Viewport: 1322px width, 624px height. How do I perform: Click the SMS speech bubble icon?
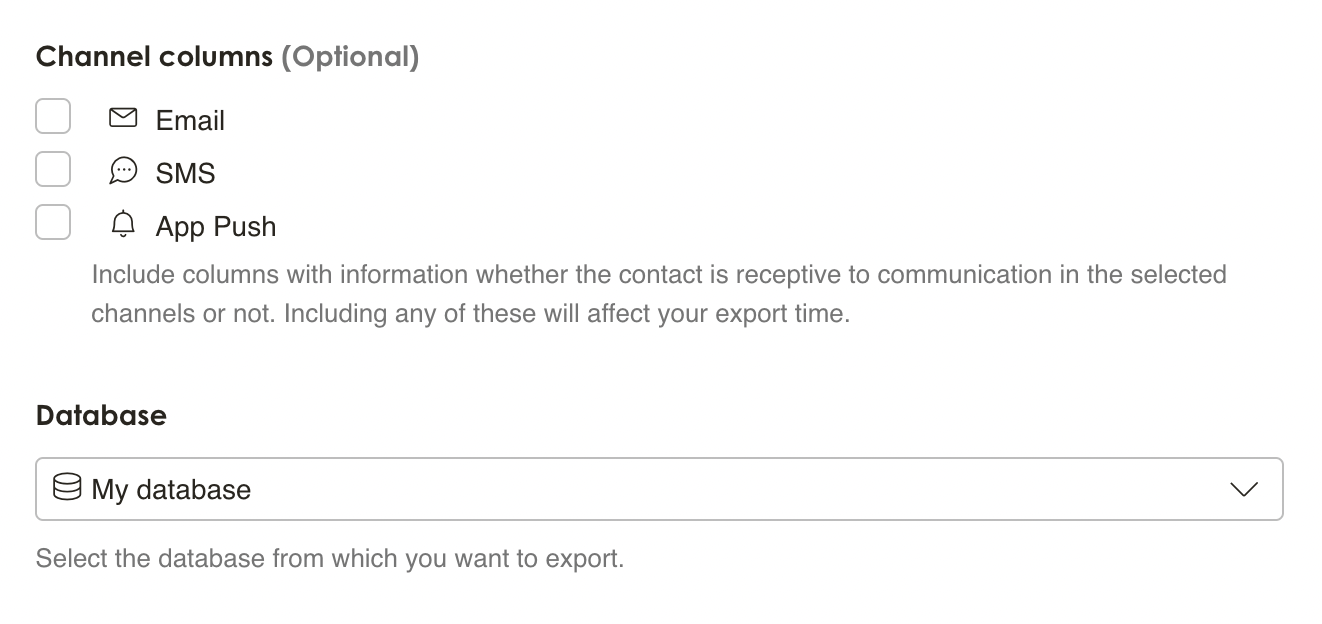coord(123,172)
